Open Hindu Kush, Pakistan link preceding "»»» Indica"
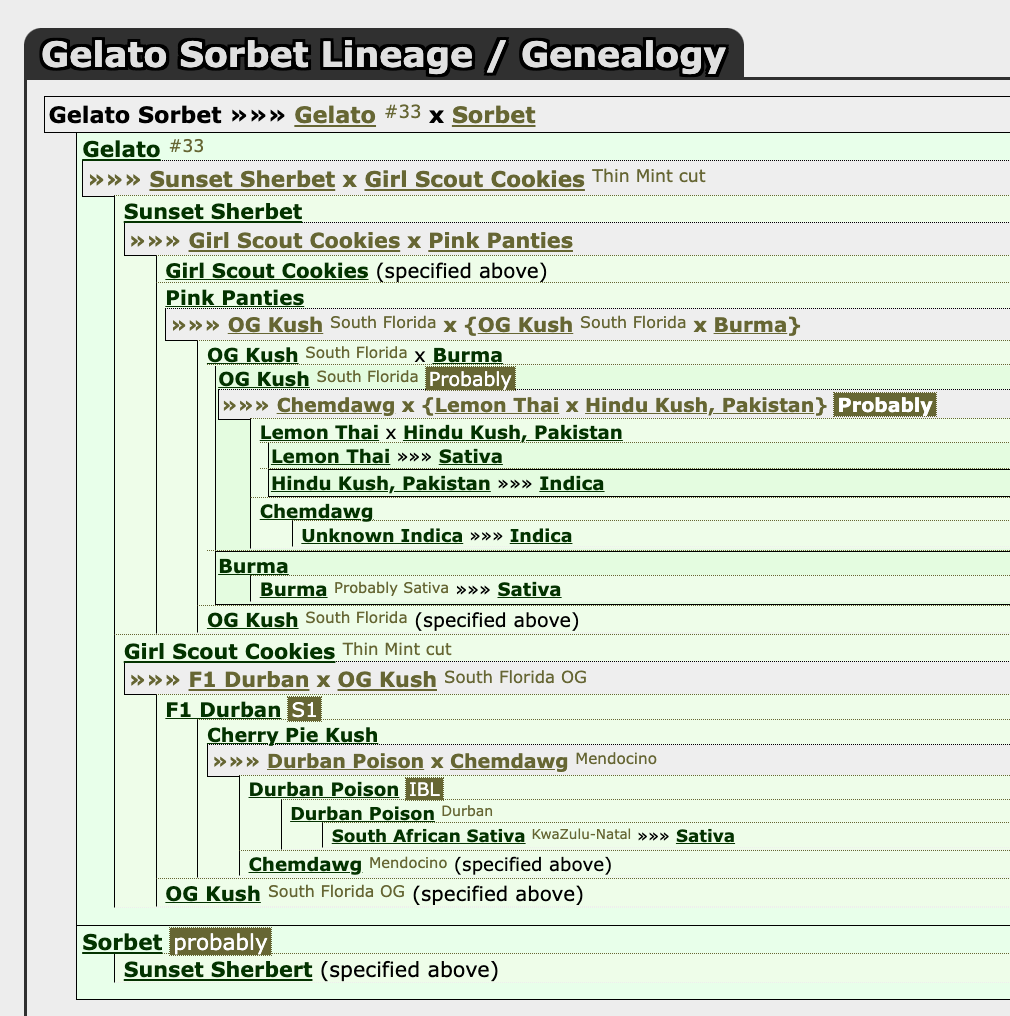The image size is (1010, 1016). click(x=381, y=483)
